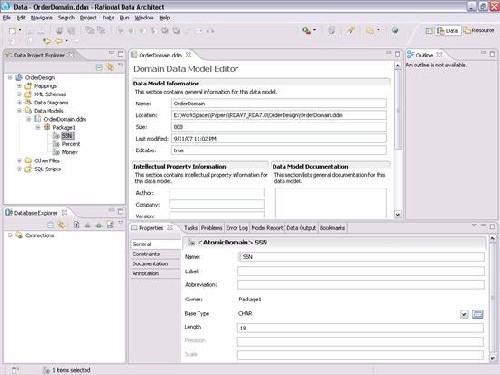Expand the Connections node in Database Explorer

pyautogui.click(x=10, y=235)
